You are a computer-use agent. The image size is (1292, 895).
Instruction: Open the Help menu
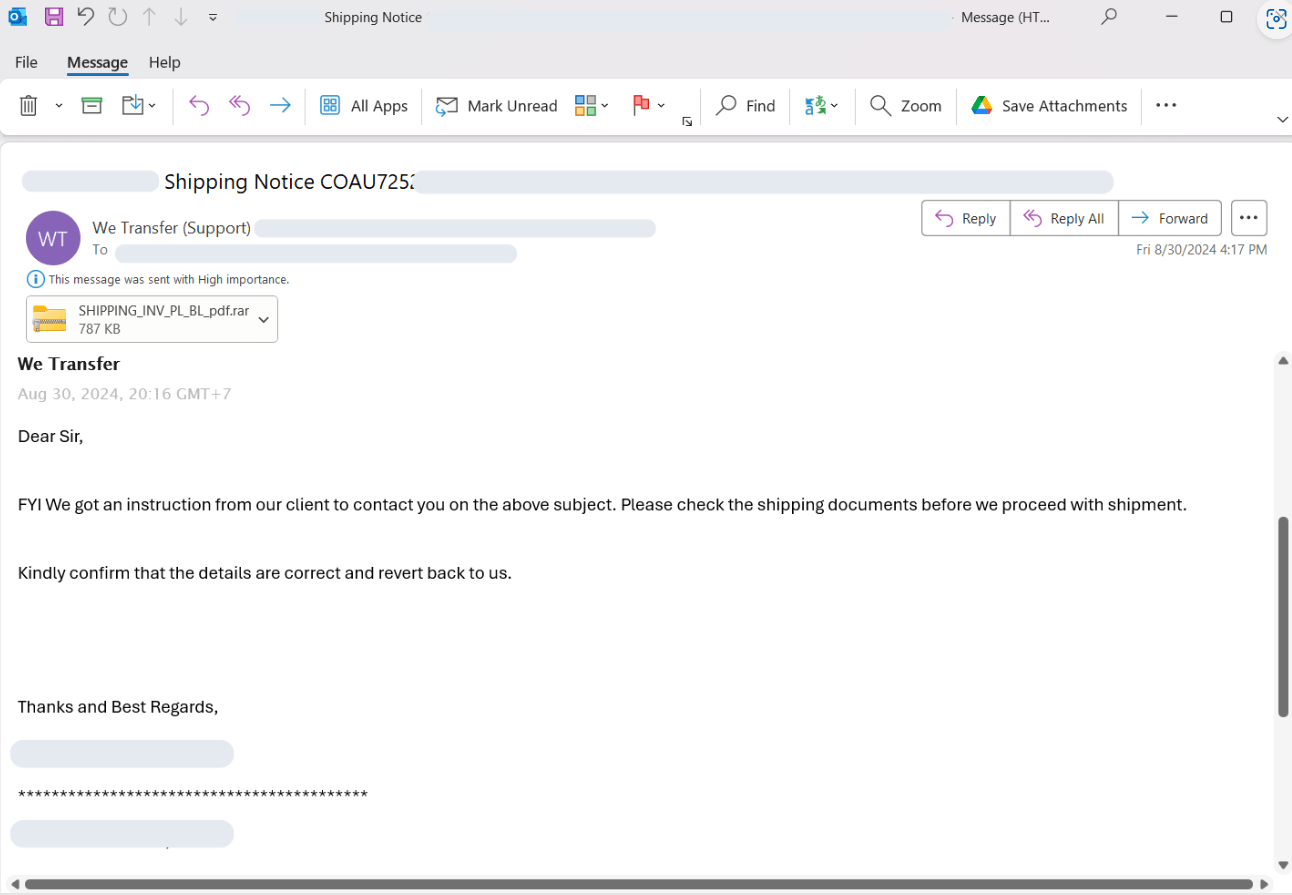(164, 62)
